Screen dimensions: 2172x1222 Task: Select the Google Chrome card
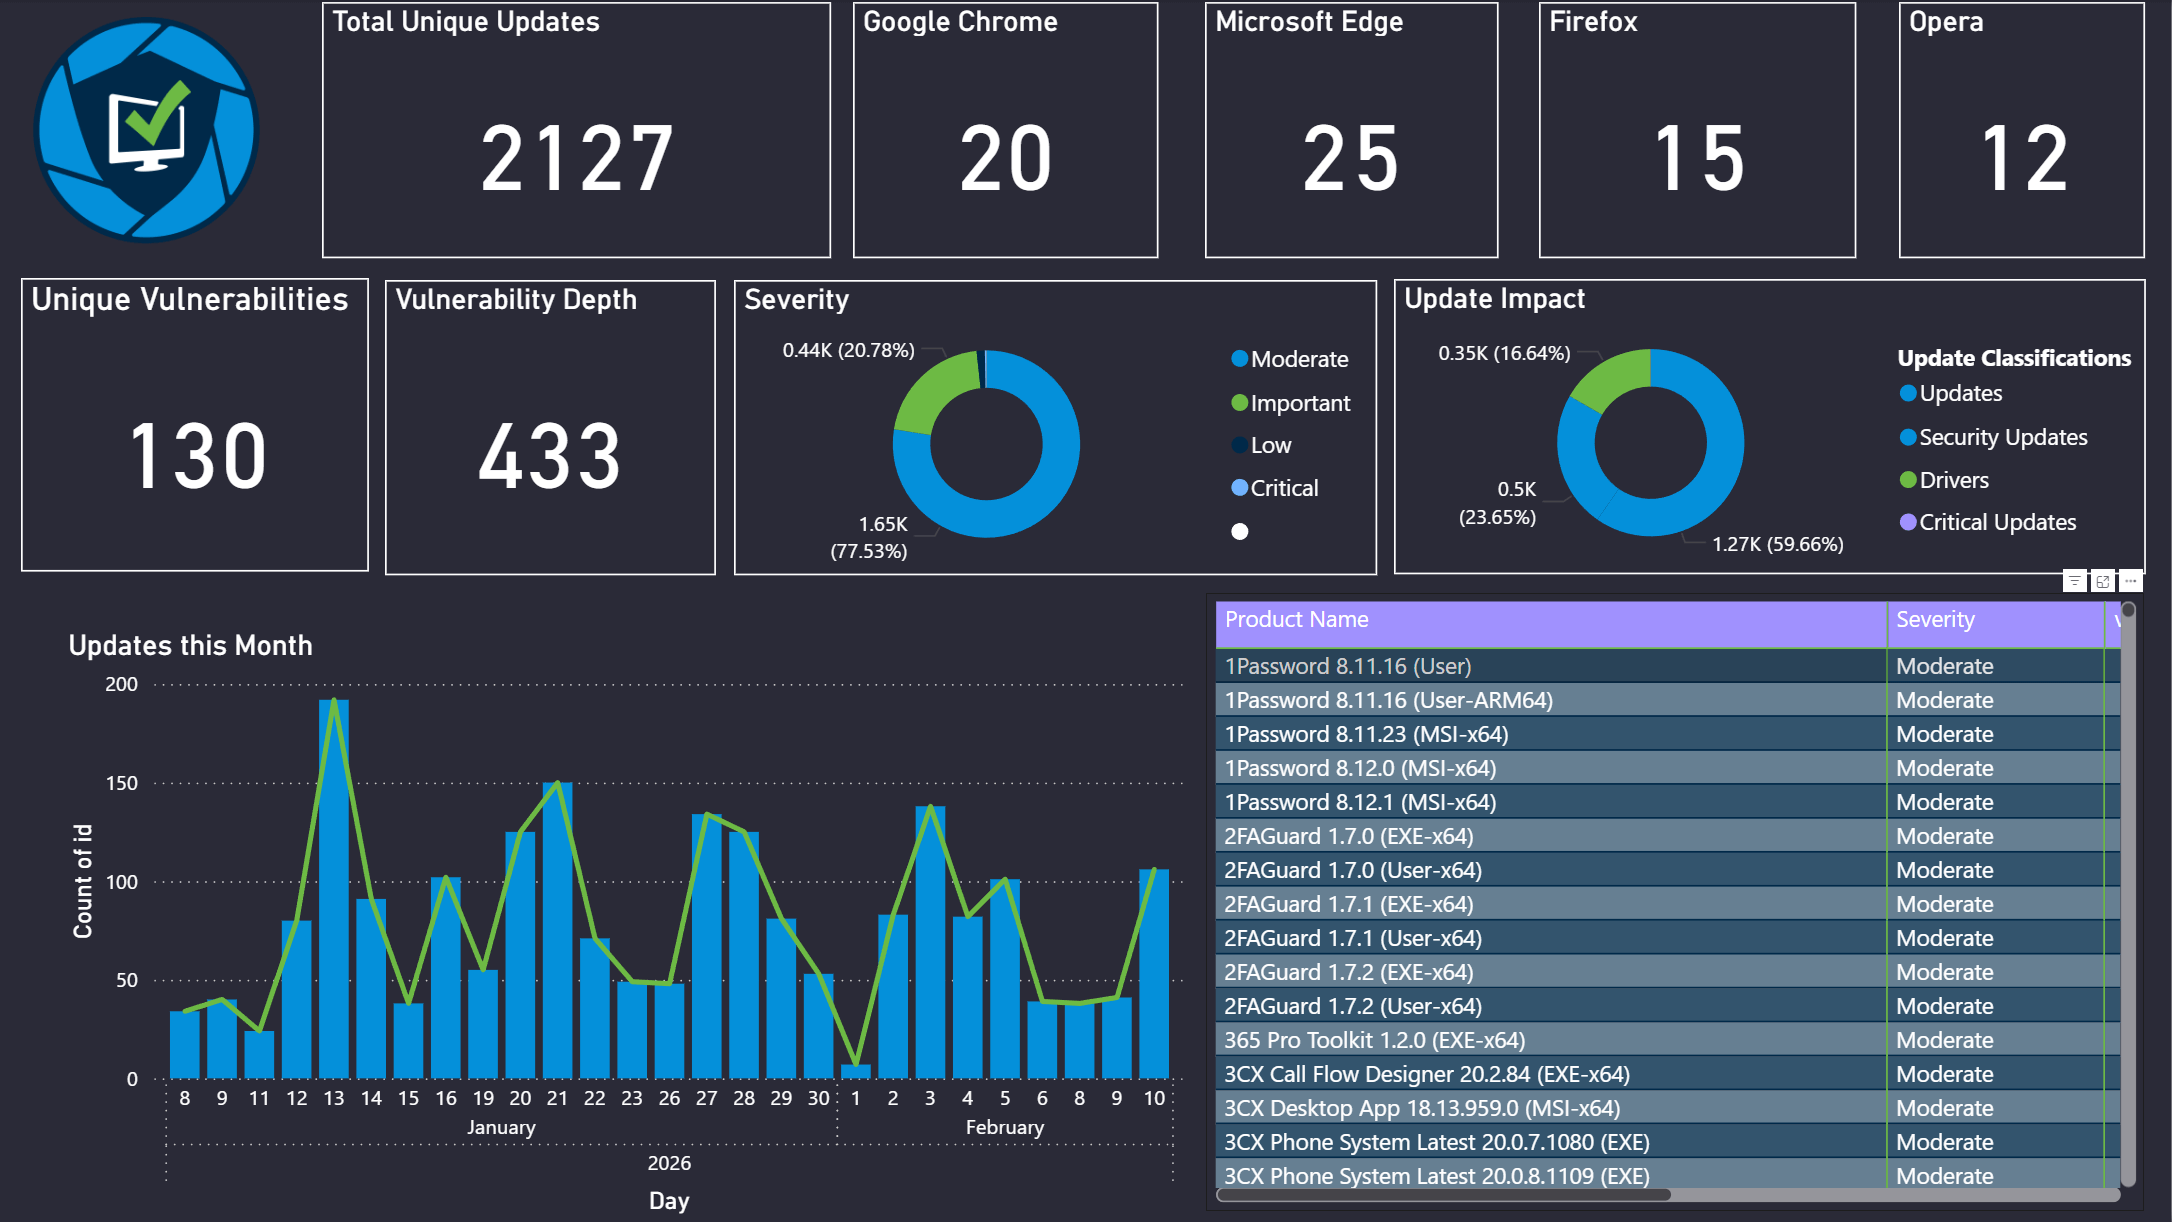pos(1005,130)
